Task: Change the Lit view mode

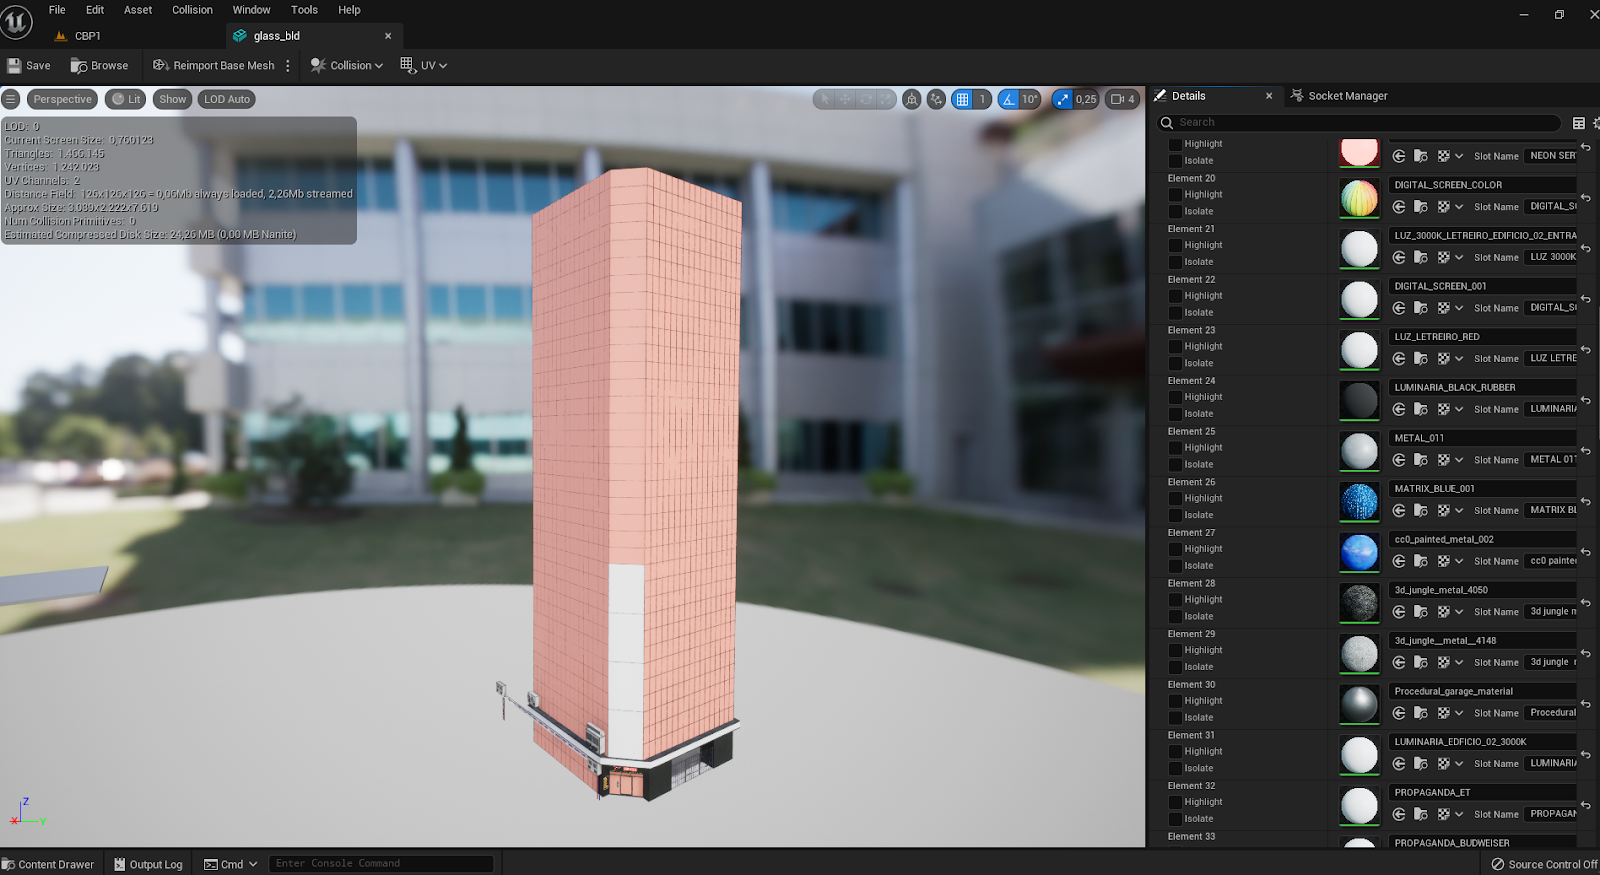Action: pyautogui.click(x=126, y=99)
